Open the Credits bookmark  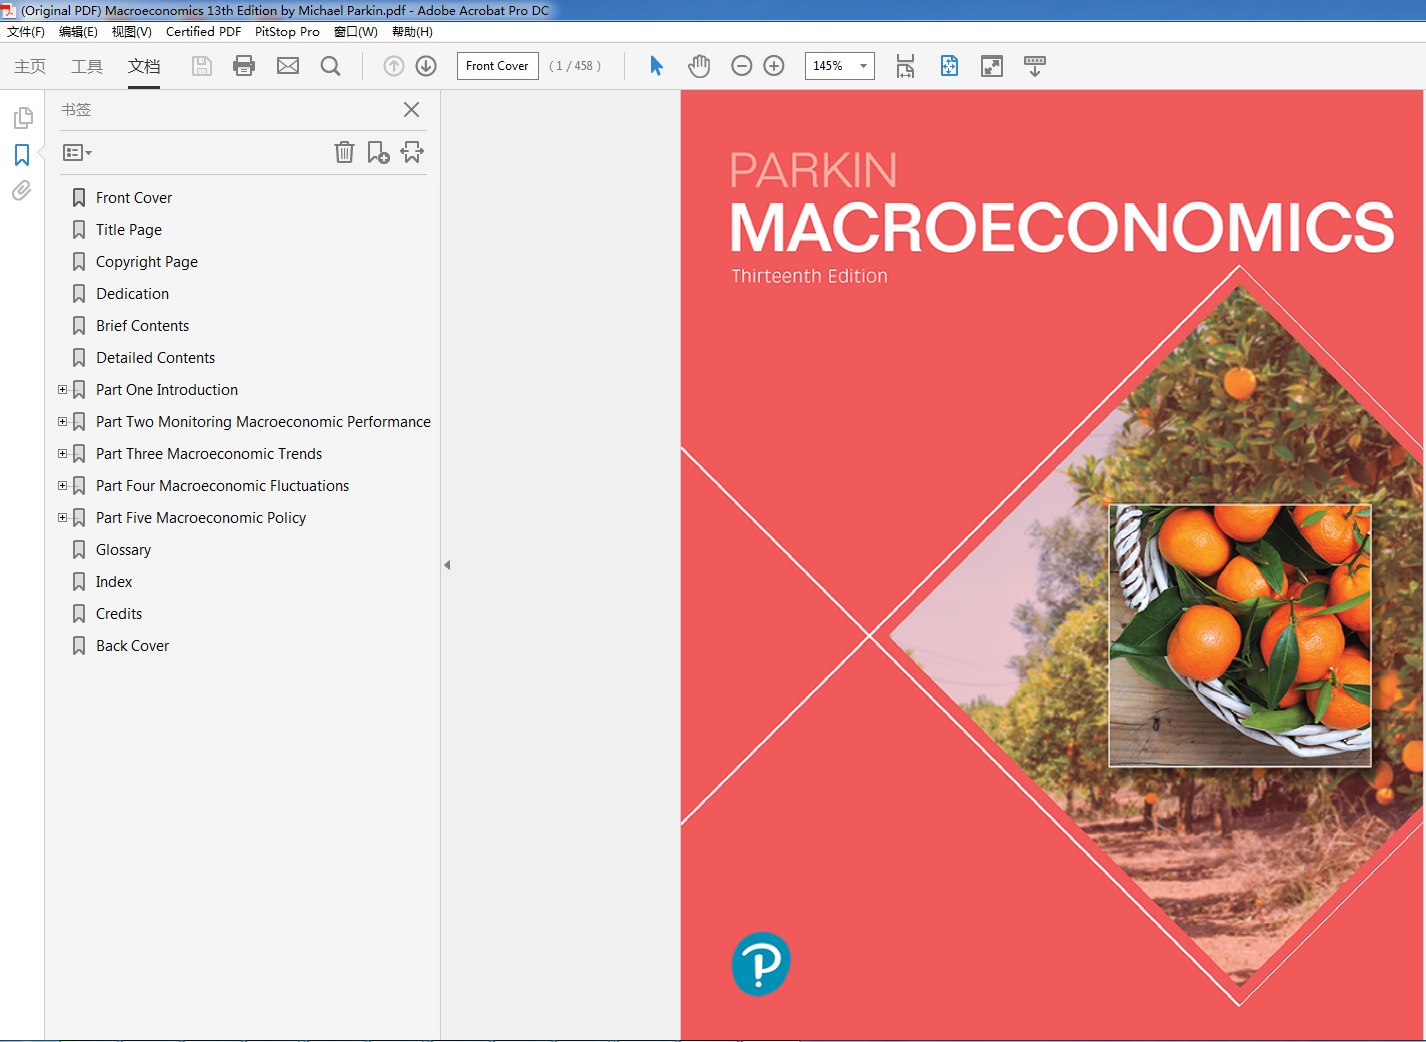(119, 614)
